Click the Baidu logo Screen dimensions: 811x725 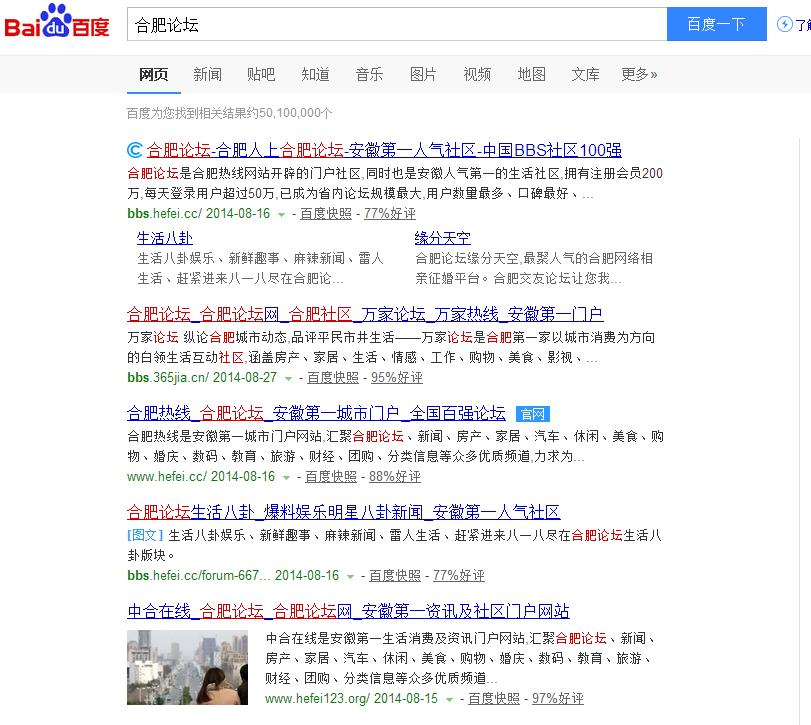57,22
